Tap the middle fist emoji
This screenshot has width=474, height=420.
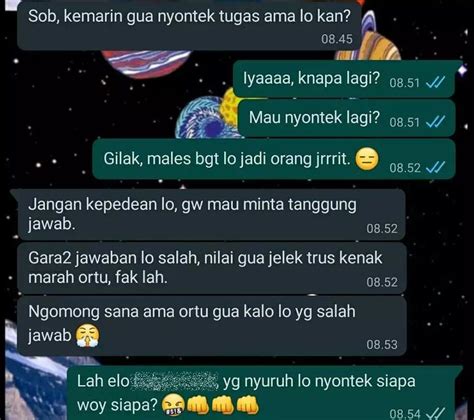223,405
